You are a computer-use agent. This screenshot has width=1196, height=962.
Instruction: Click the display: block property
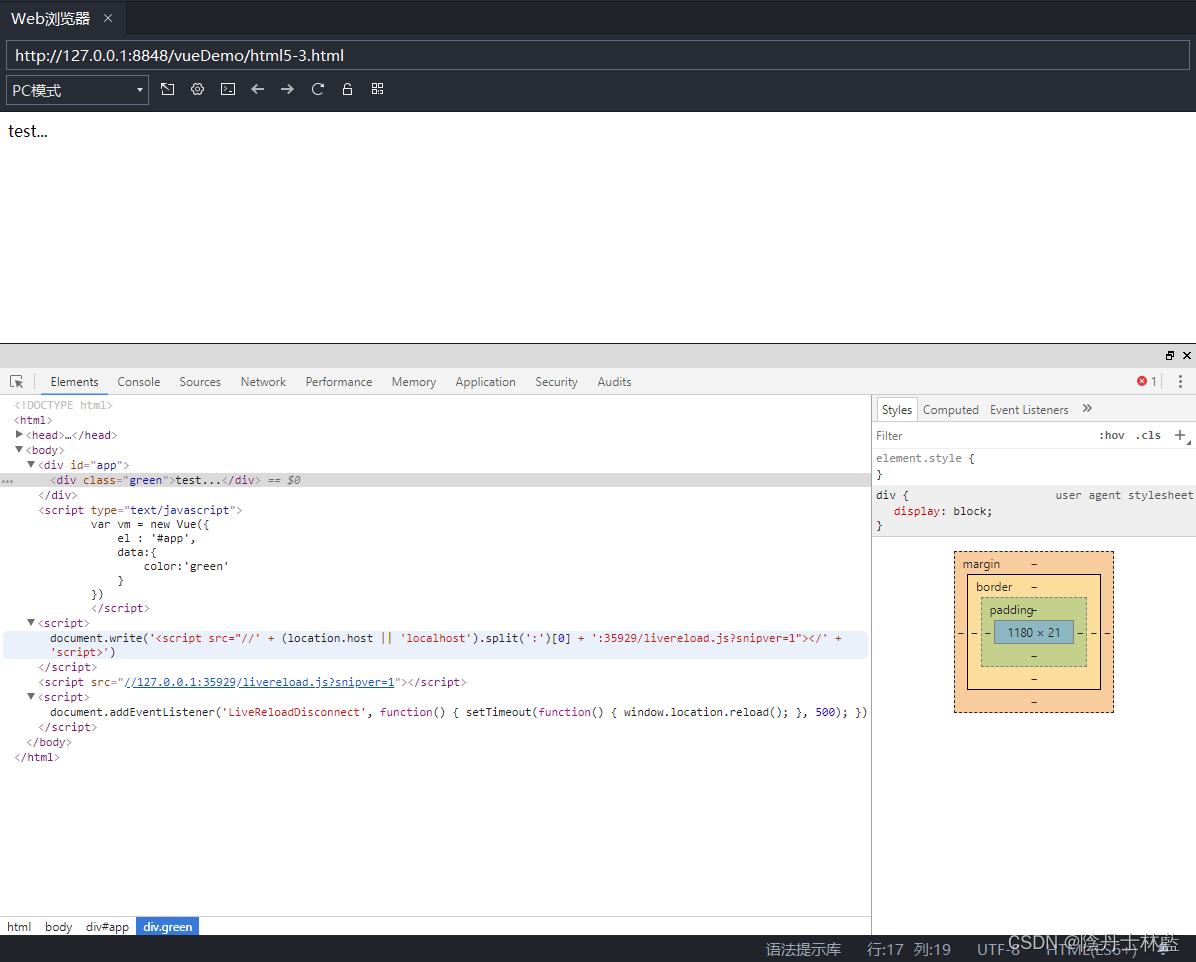click(x=943, y=511)
